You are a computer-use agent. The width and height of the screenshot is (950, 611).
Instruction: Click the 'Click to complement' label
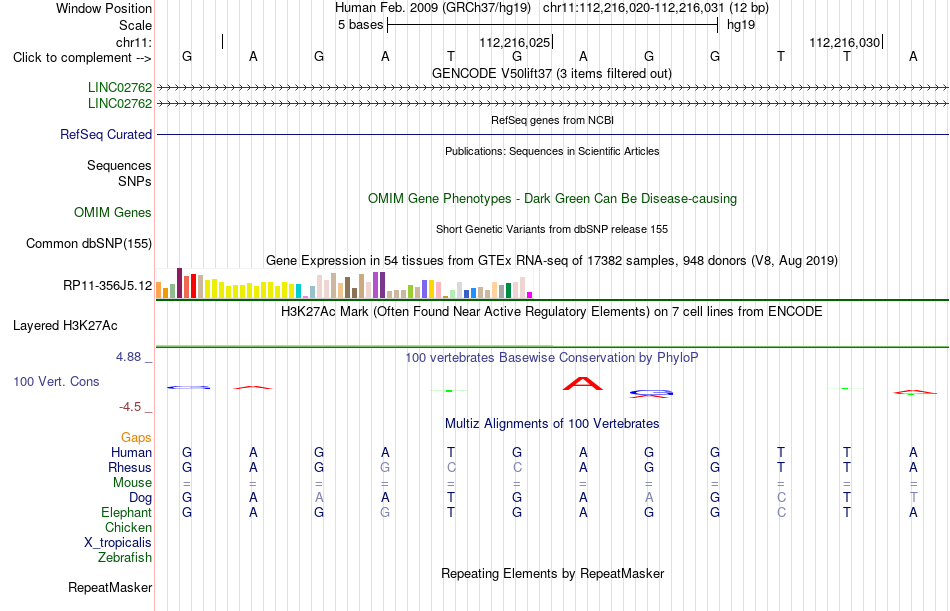point(82,58)
